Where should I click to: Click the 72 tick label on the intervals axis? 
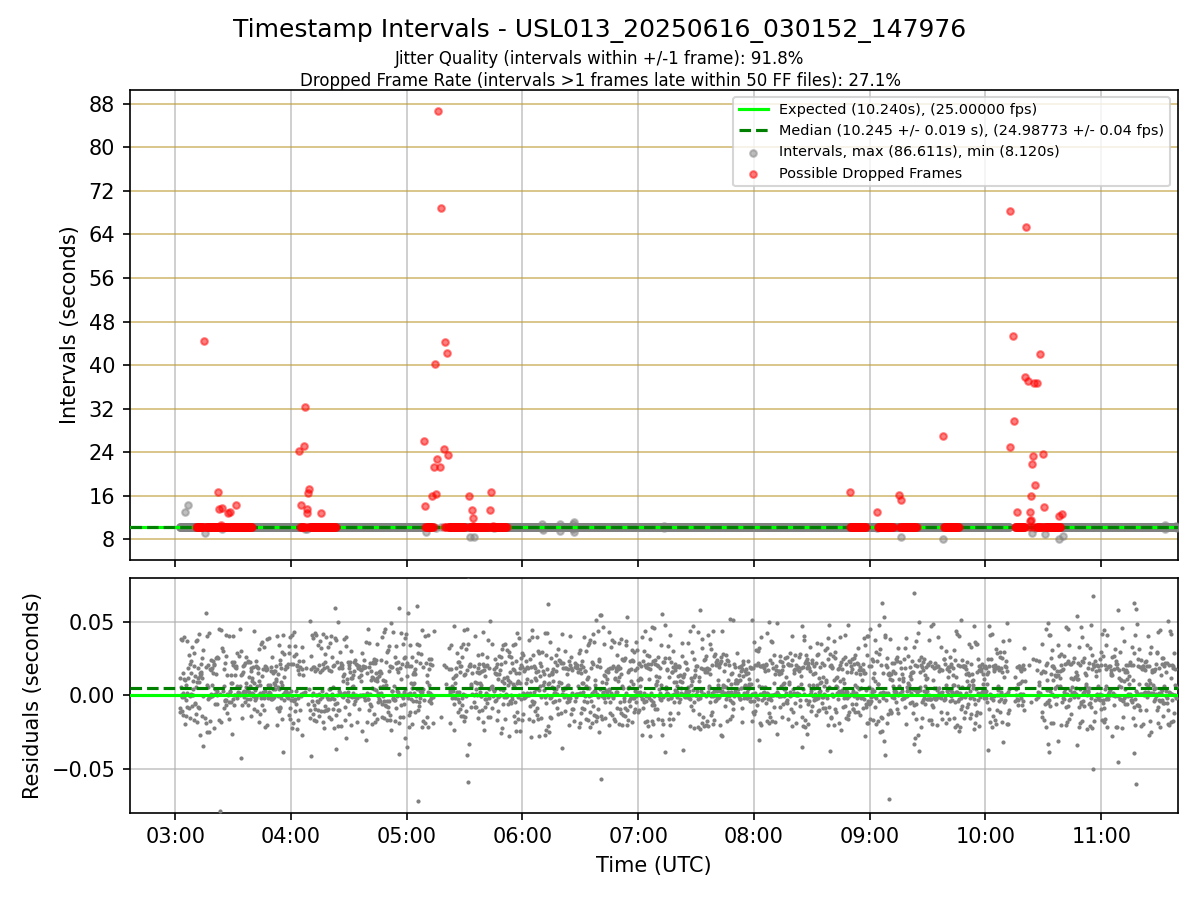(104, 191)
